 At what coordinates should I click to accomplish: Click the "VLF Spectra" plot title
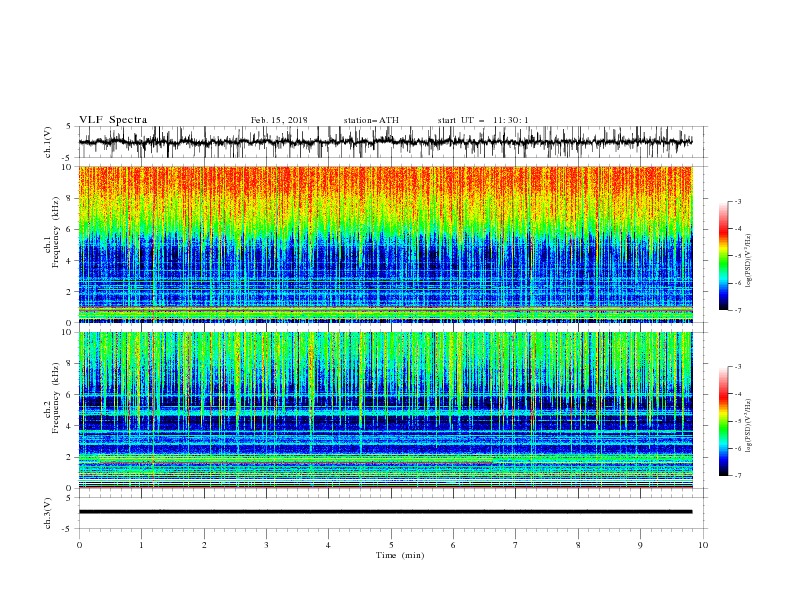pos(113,120)
